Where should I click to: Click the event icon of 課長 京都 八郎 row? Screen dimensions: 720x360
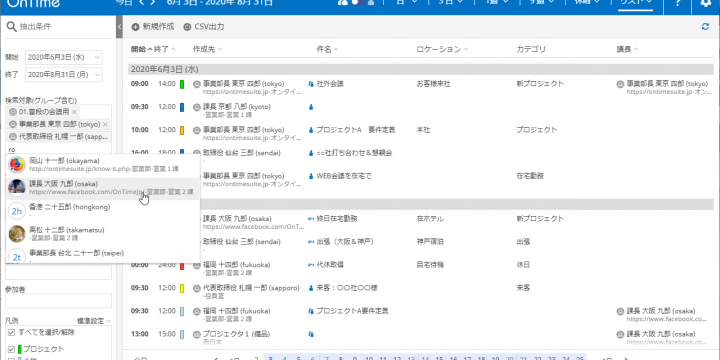pos(311,107)
